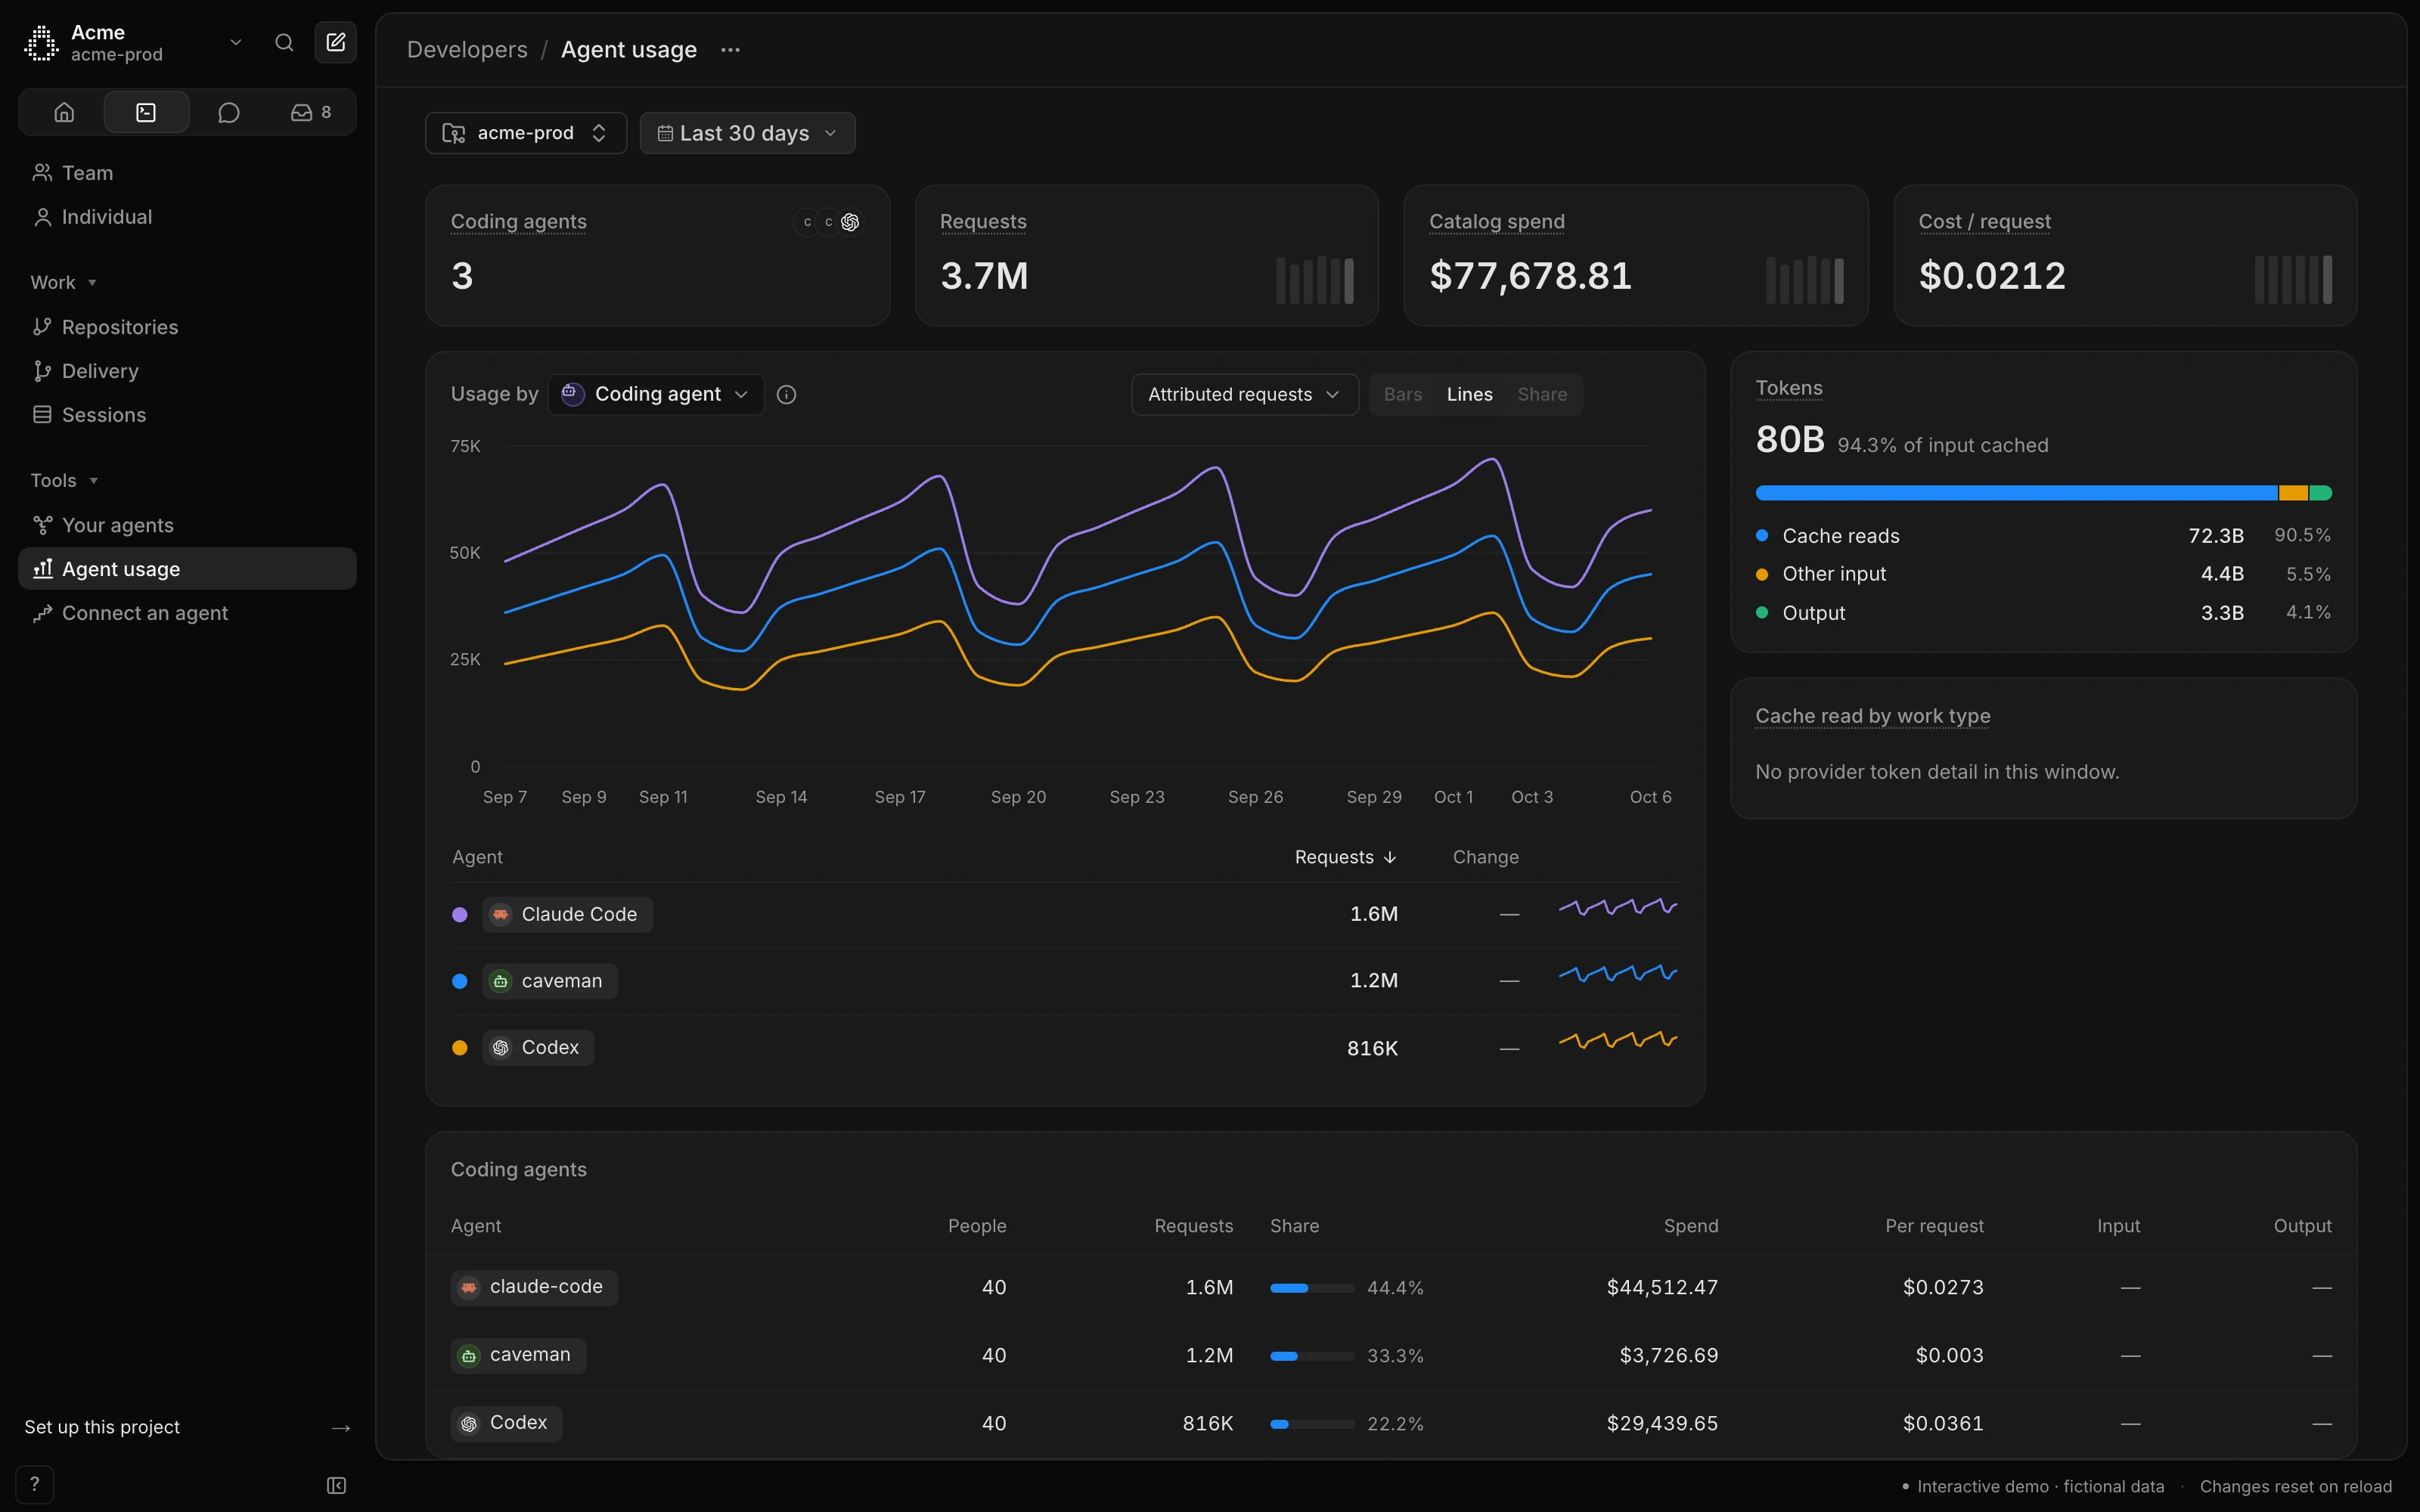Click the claude-code chip in Coding agents table
This screenshot has height=1512, width=2420.
click(534, 1287)
